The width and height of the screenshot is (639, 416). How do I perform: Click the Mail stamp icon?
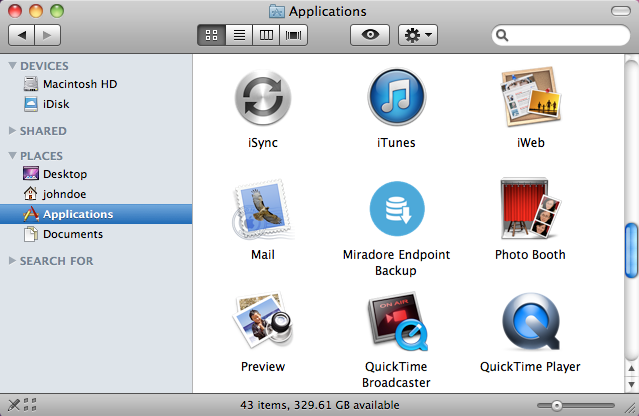click(x=263, y=209)
